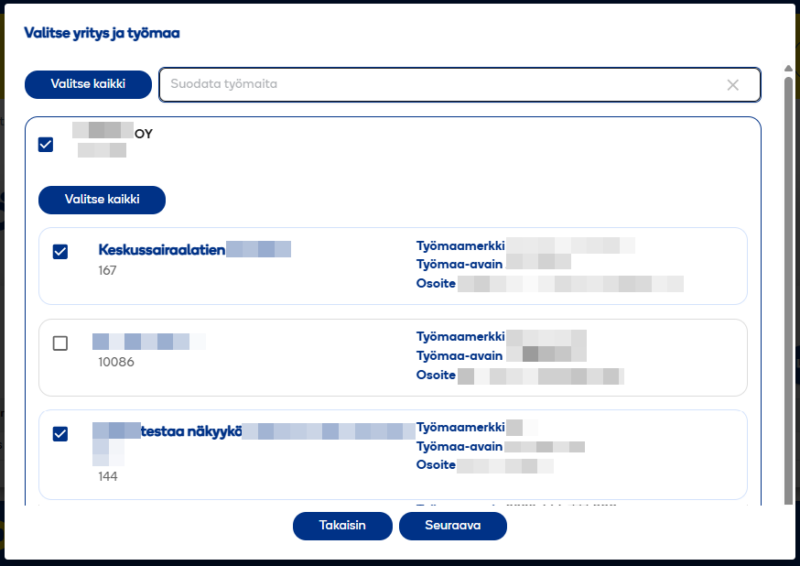800x566 pixels.
Task: Click the dialog's vertical scrollbar
Action: 788,300
